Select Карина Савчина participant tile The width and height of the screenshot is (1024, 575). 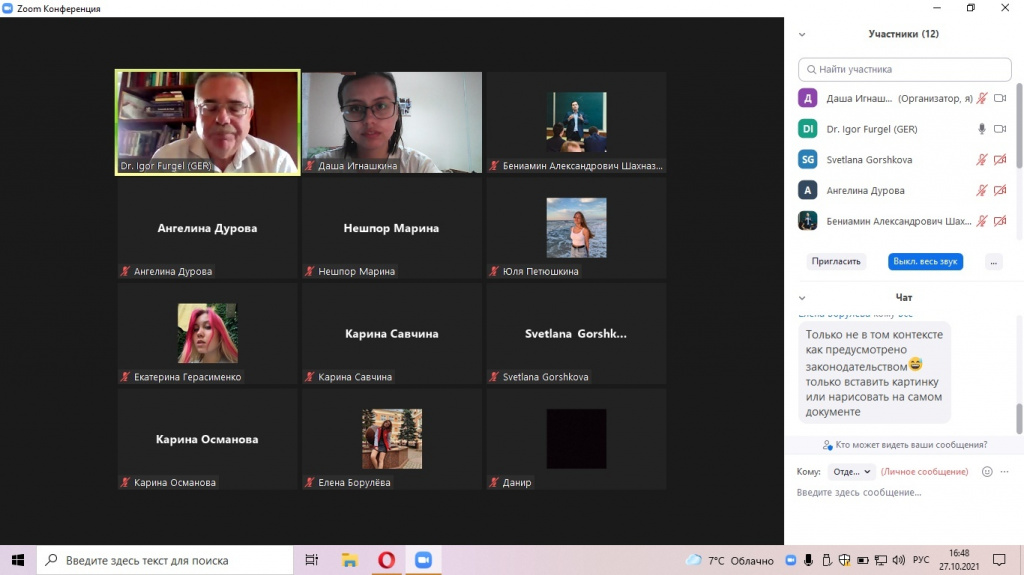click(x=392, y=333)
